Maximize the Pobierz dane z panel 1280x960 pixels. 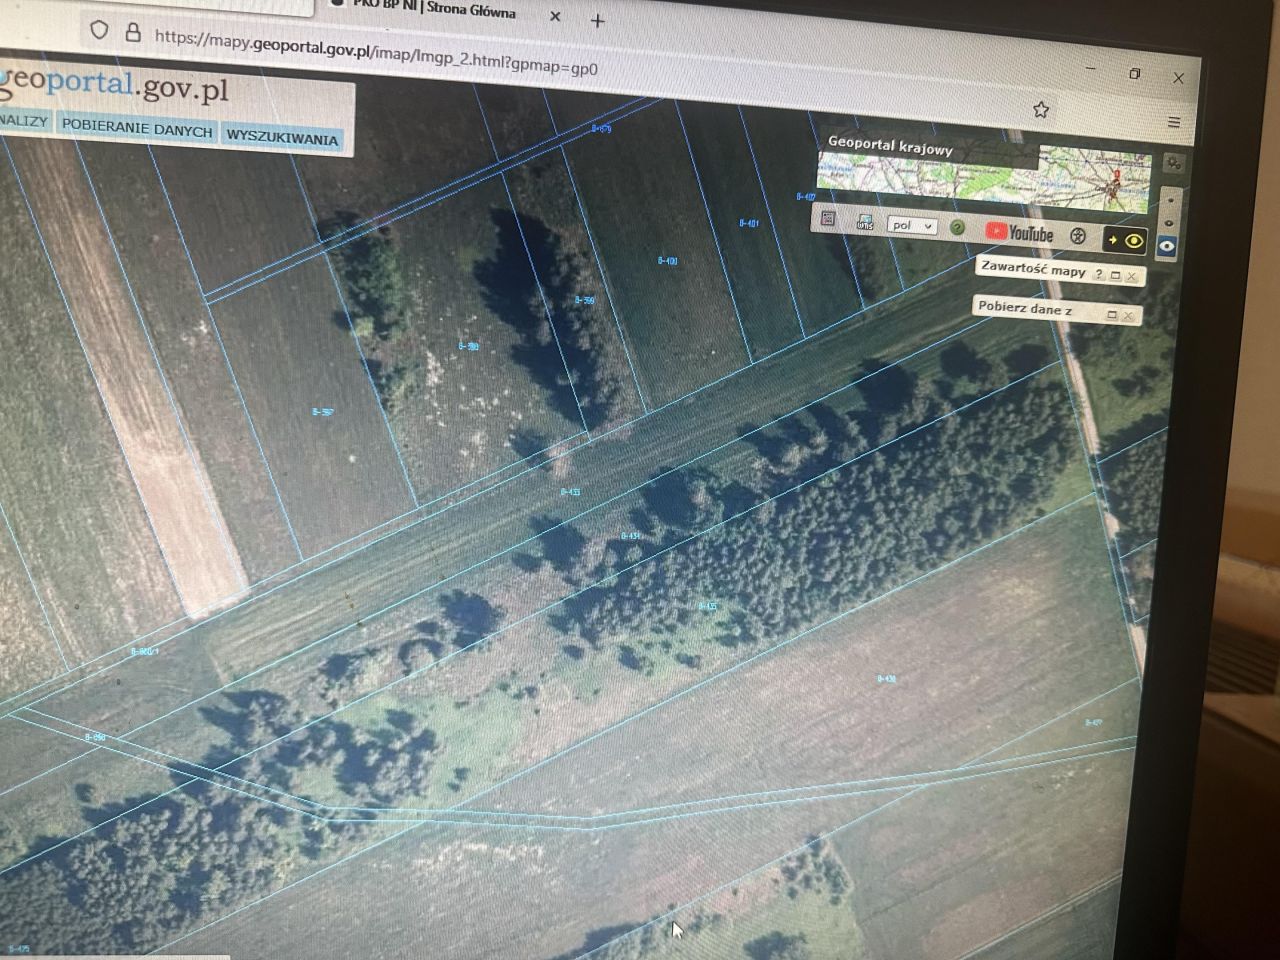click(x=1111, y=315)
